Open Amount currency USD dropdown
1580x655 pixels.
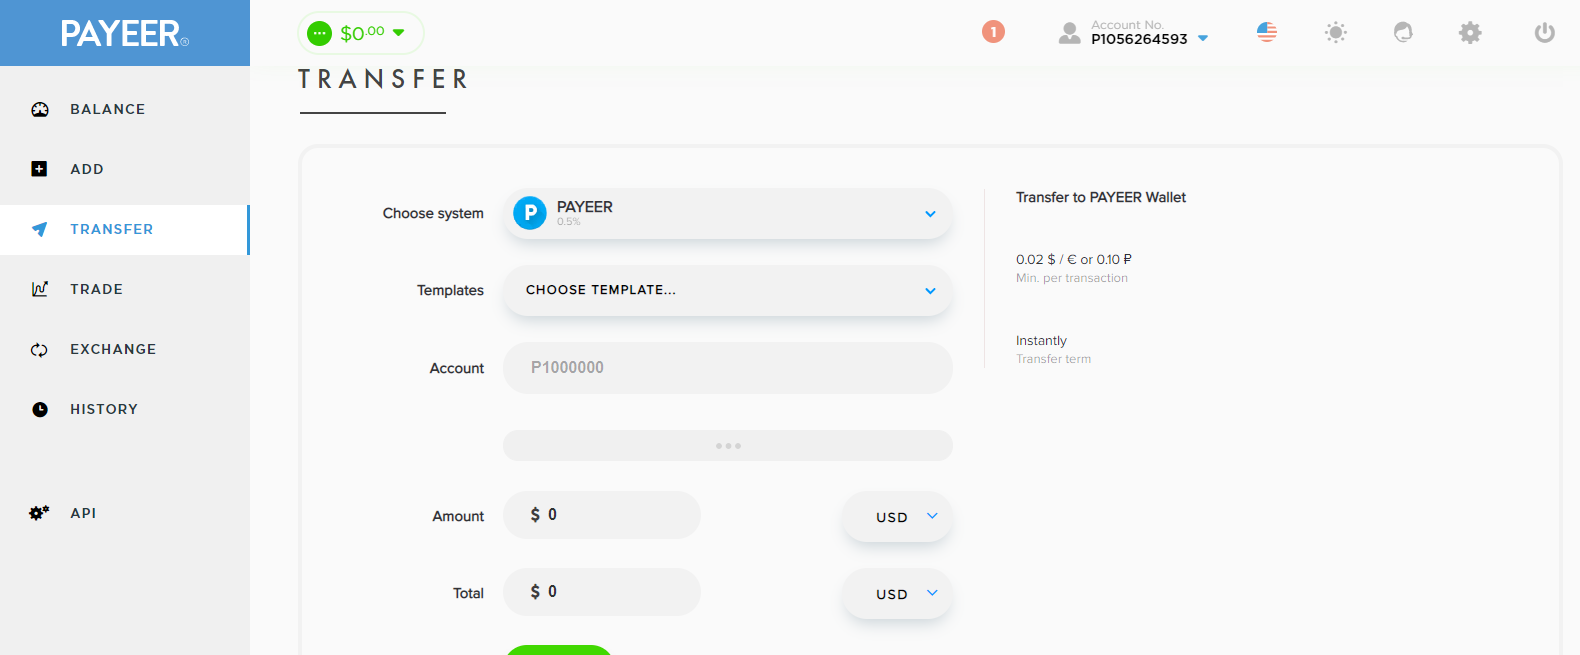(897, 516)
